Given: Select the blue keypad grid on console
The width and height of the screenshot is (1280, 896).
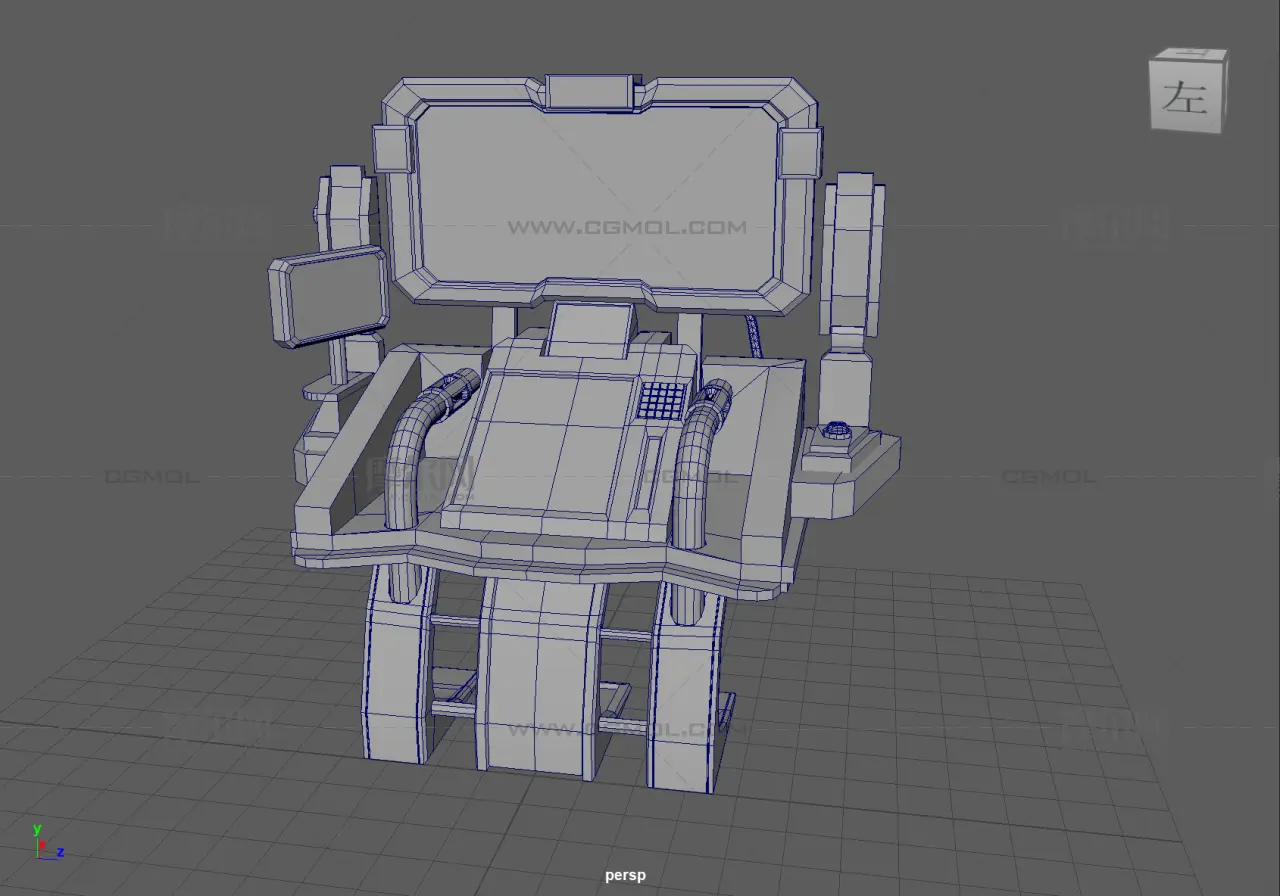Looking at the screenshot, I should click(x=662, y=400).
